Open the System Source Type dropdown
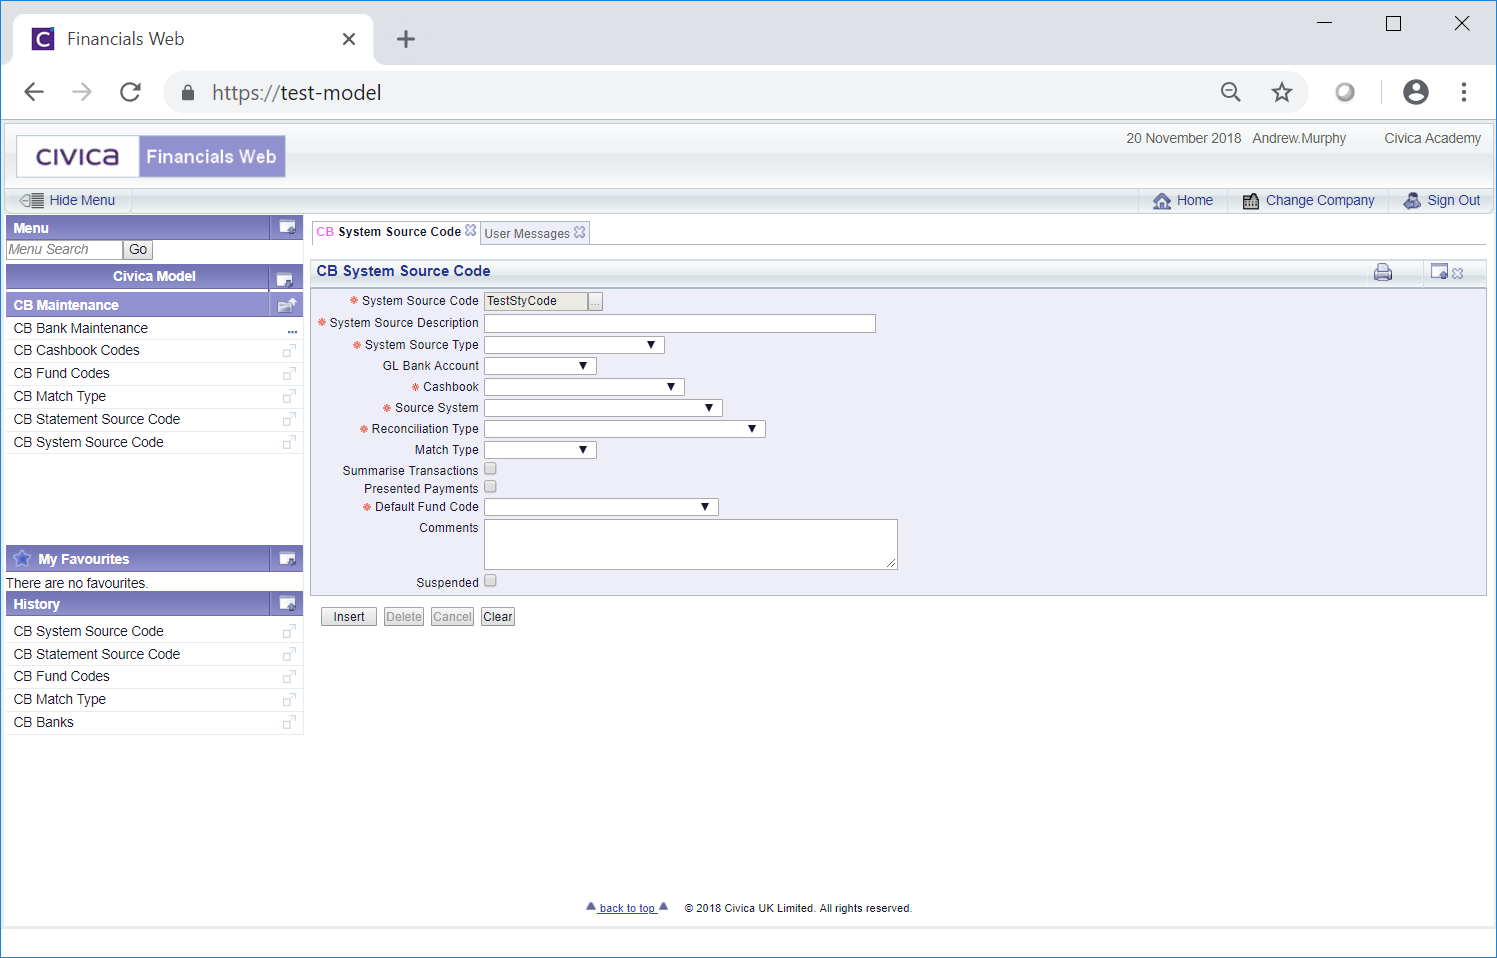Viewport: 1497px width, 958px height. pyautogui.click(x=574, y=345)
